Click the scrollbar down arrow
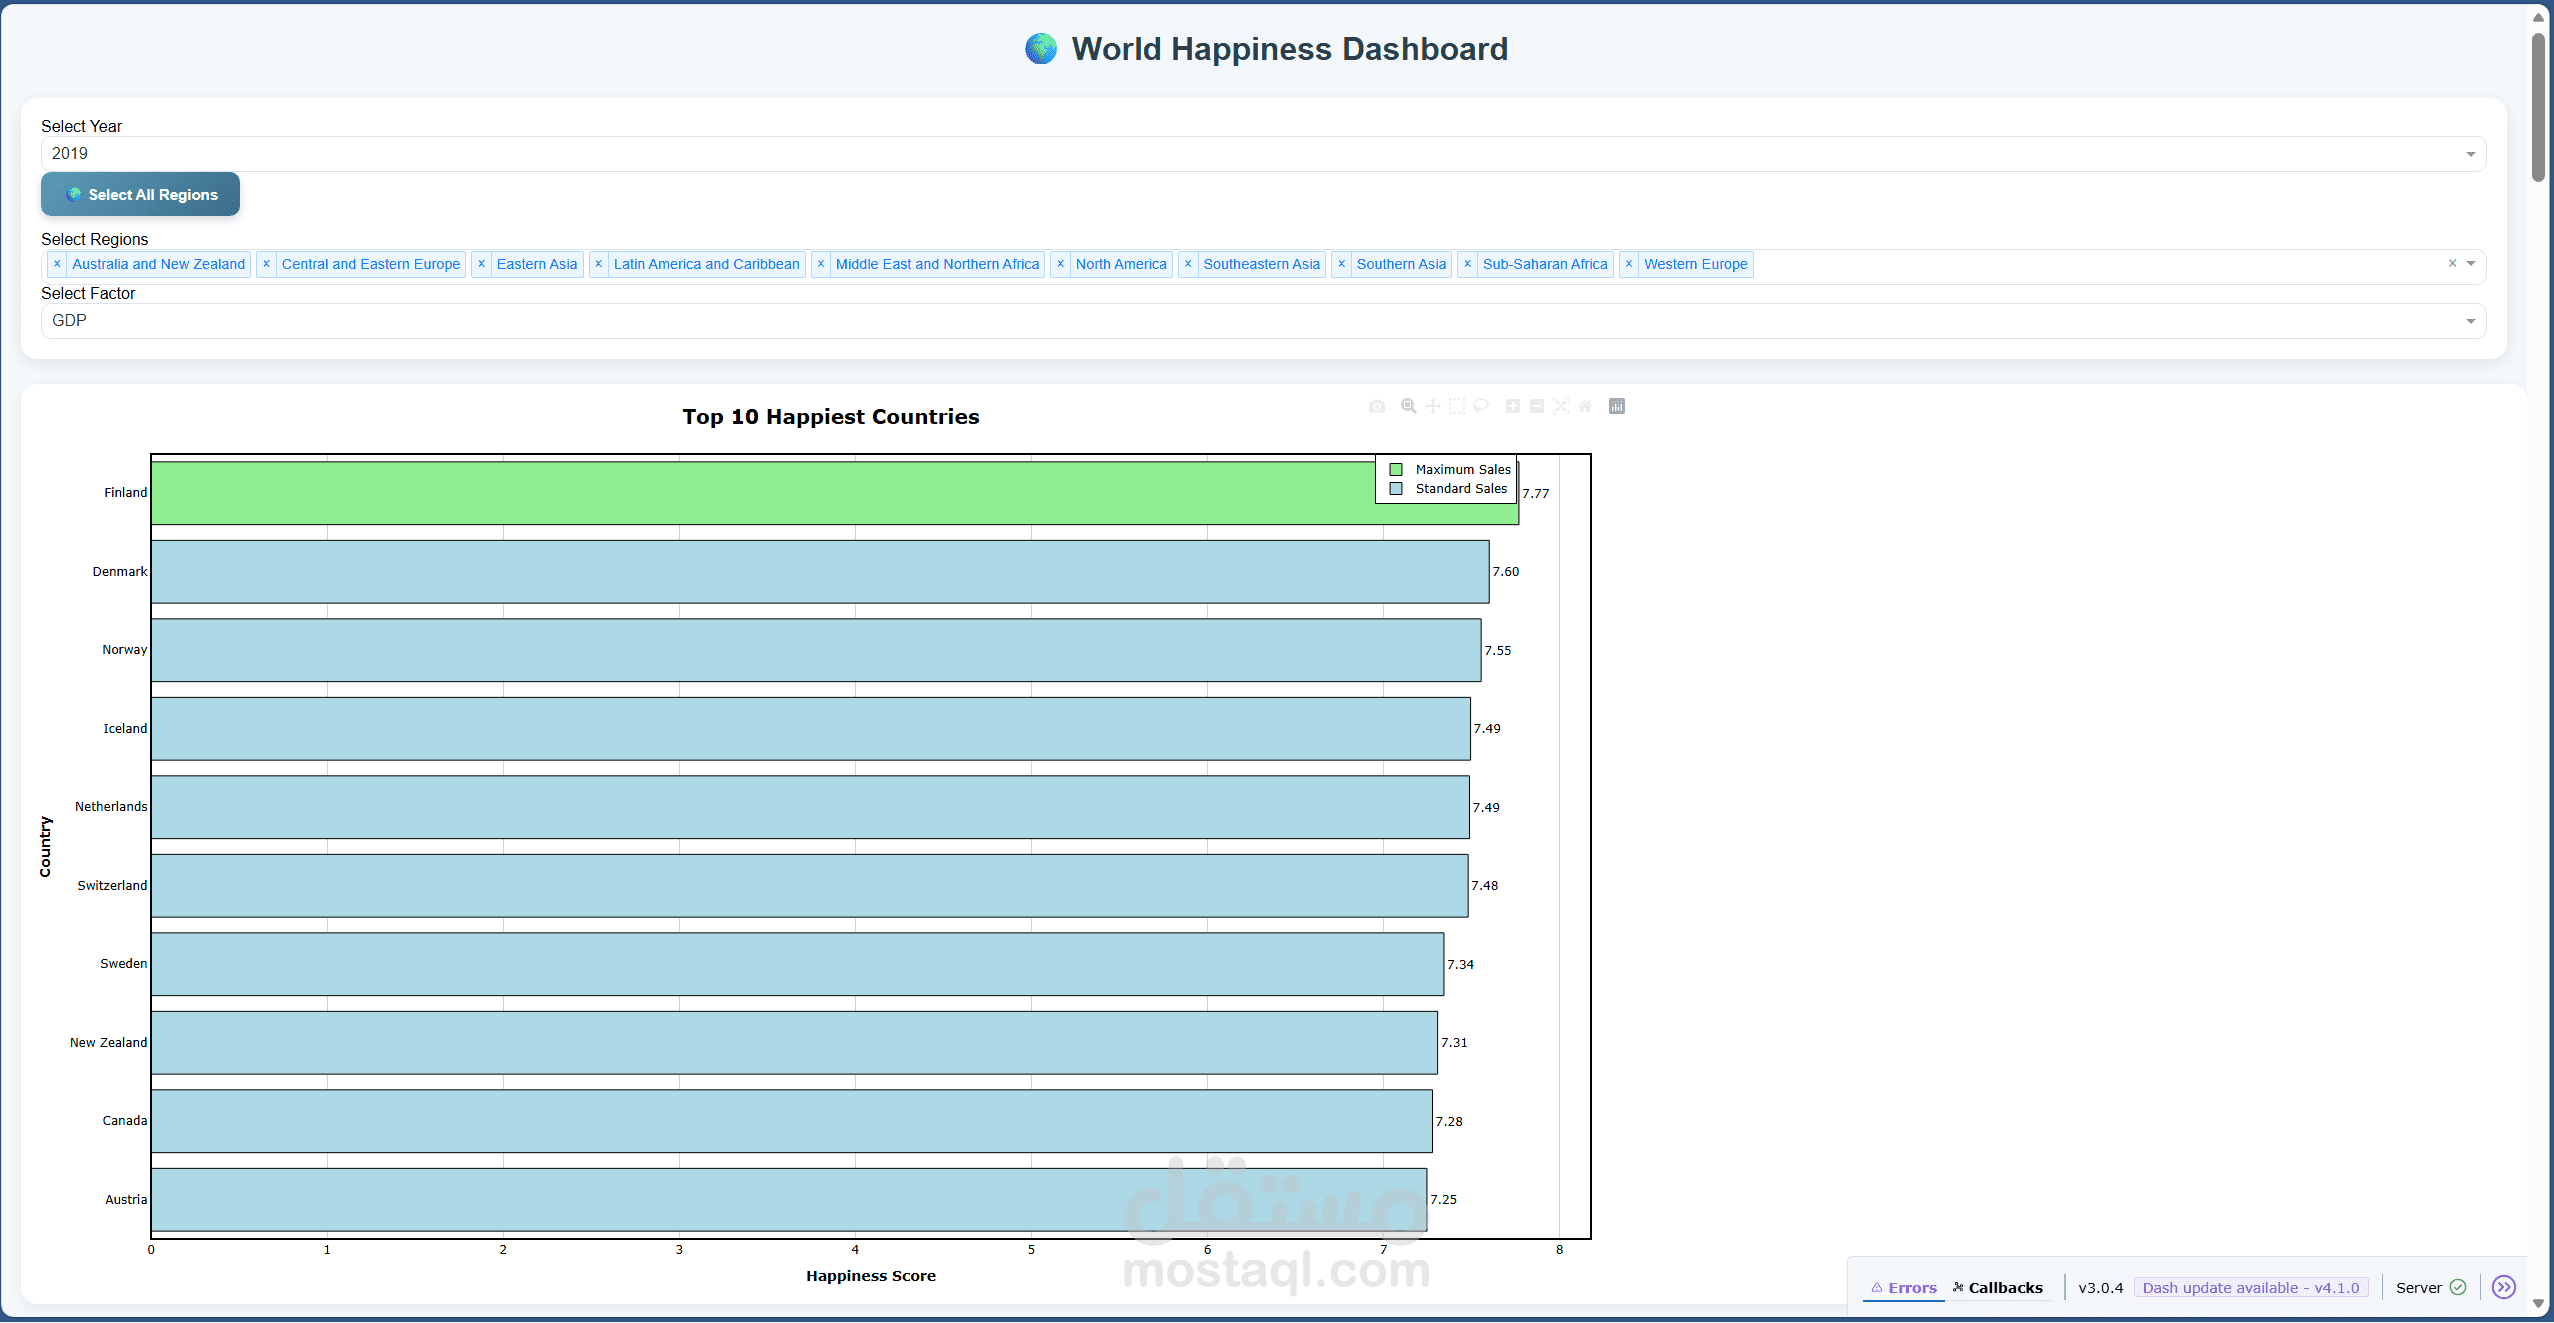The image size is (2554, 1323). pyautogui.click(x=2539, y=1304)
